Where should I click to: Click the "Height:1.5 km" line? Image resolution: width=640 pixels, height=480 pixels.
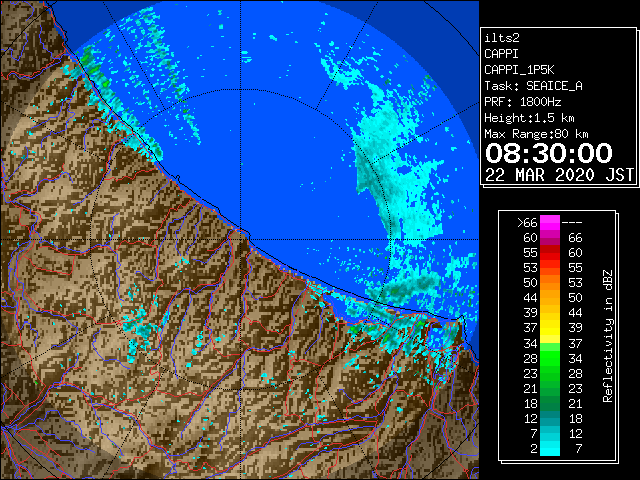529,118
